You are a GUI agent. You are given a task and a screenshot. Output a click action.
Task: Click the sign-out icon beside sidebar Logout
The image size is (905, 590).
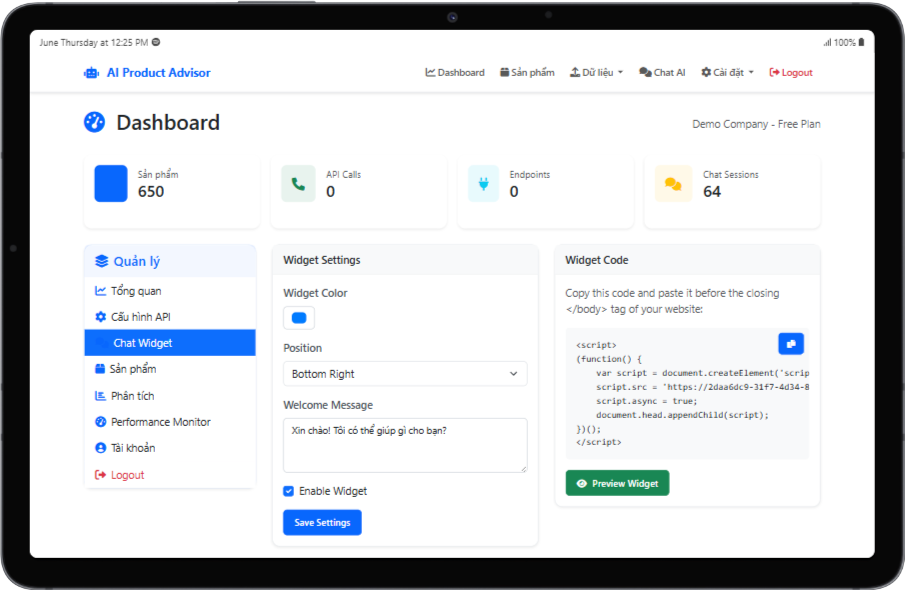pos(100,475)
